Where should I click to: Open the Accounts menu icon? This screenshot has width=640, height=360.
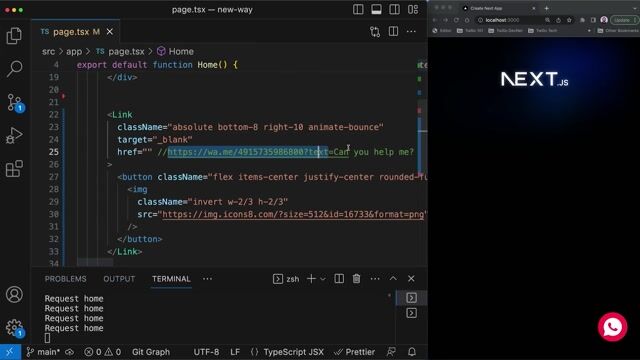[14, 294]
